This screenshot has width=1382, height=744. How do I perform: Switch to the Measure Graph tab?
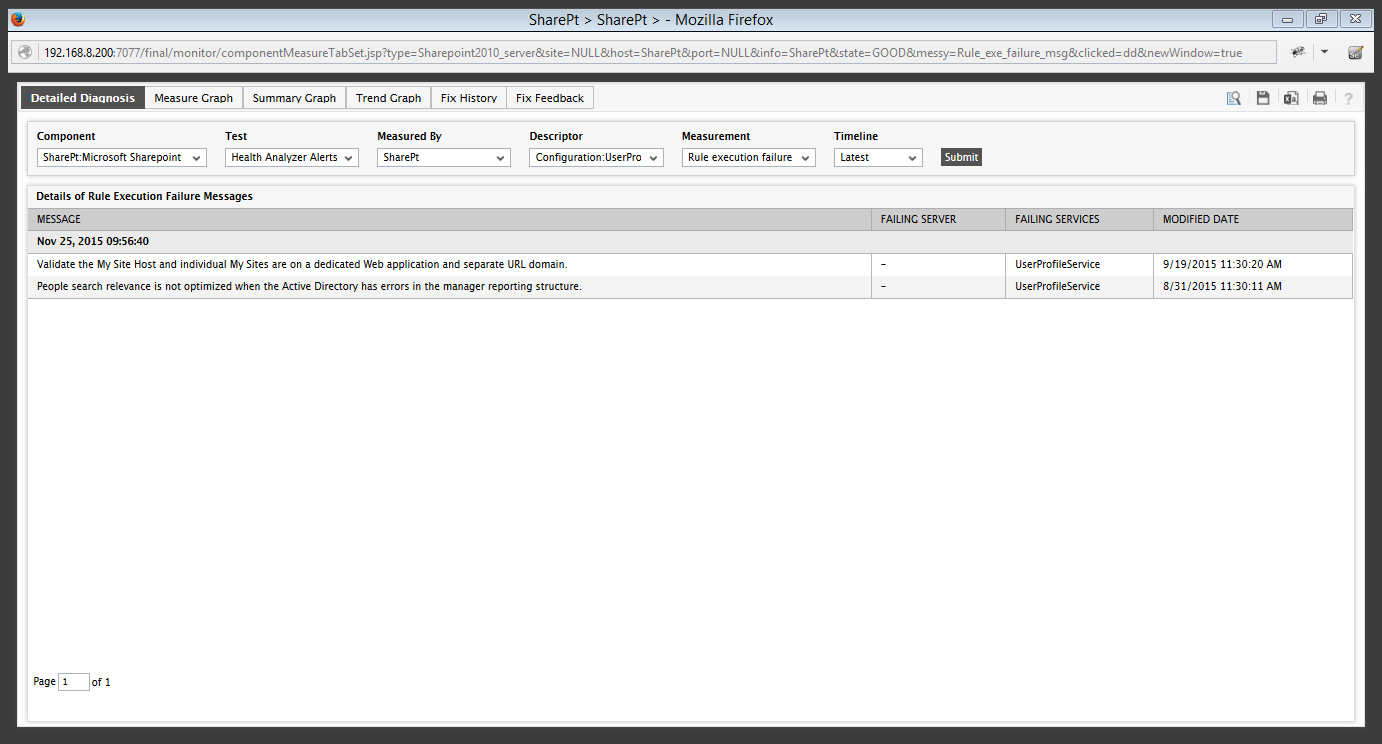[x=194, y=98]
